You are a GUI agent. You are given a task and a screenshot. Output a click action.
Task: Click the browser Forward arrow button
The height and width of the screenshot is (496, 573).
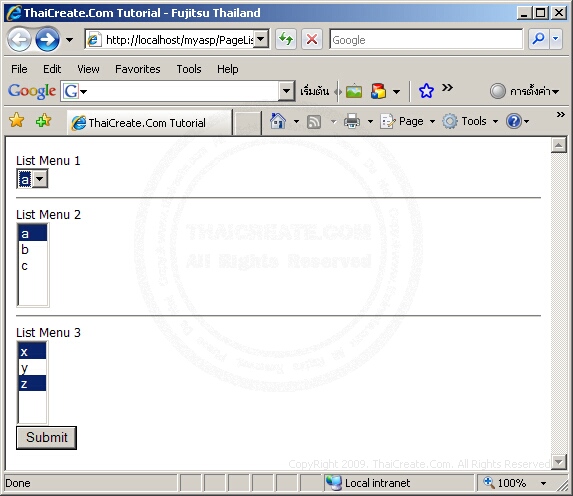48,39
